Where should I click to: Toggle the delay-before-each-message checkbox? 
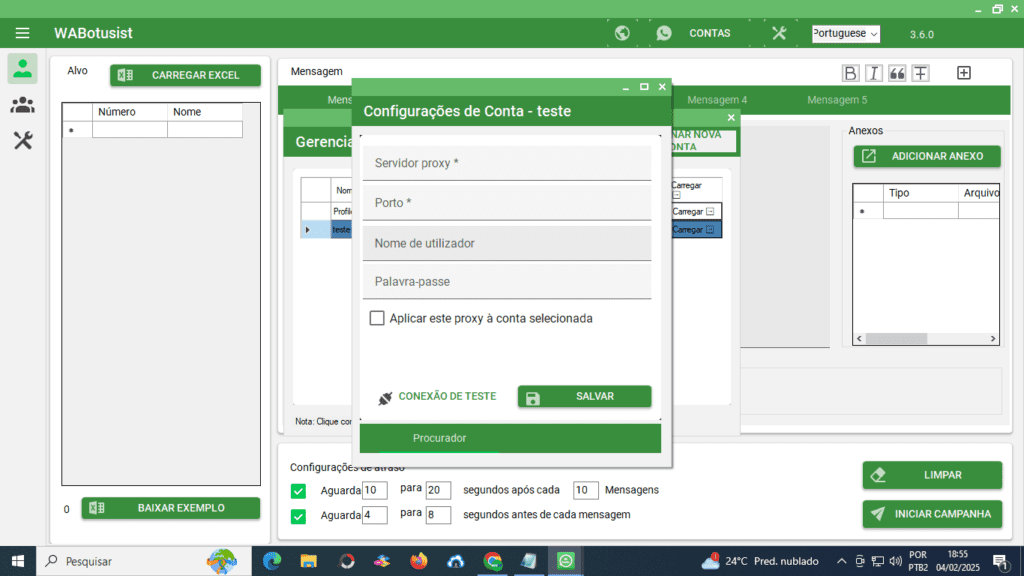tap(298, 516)
